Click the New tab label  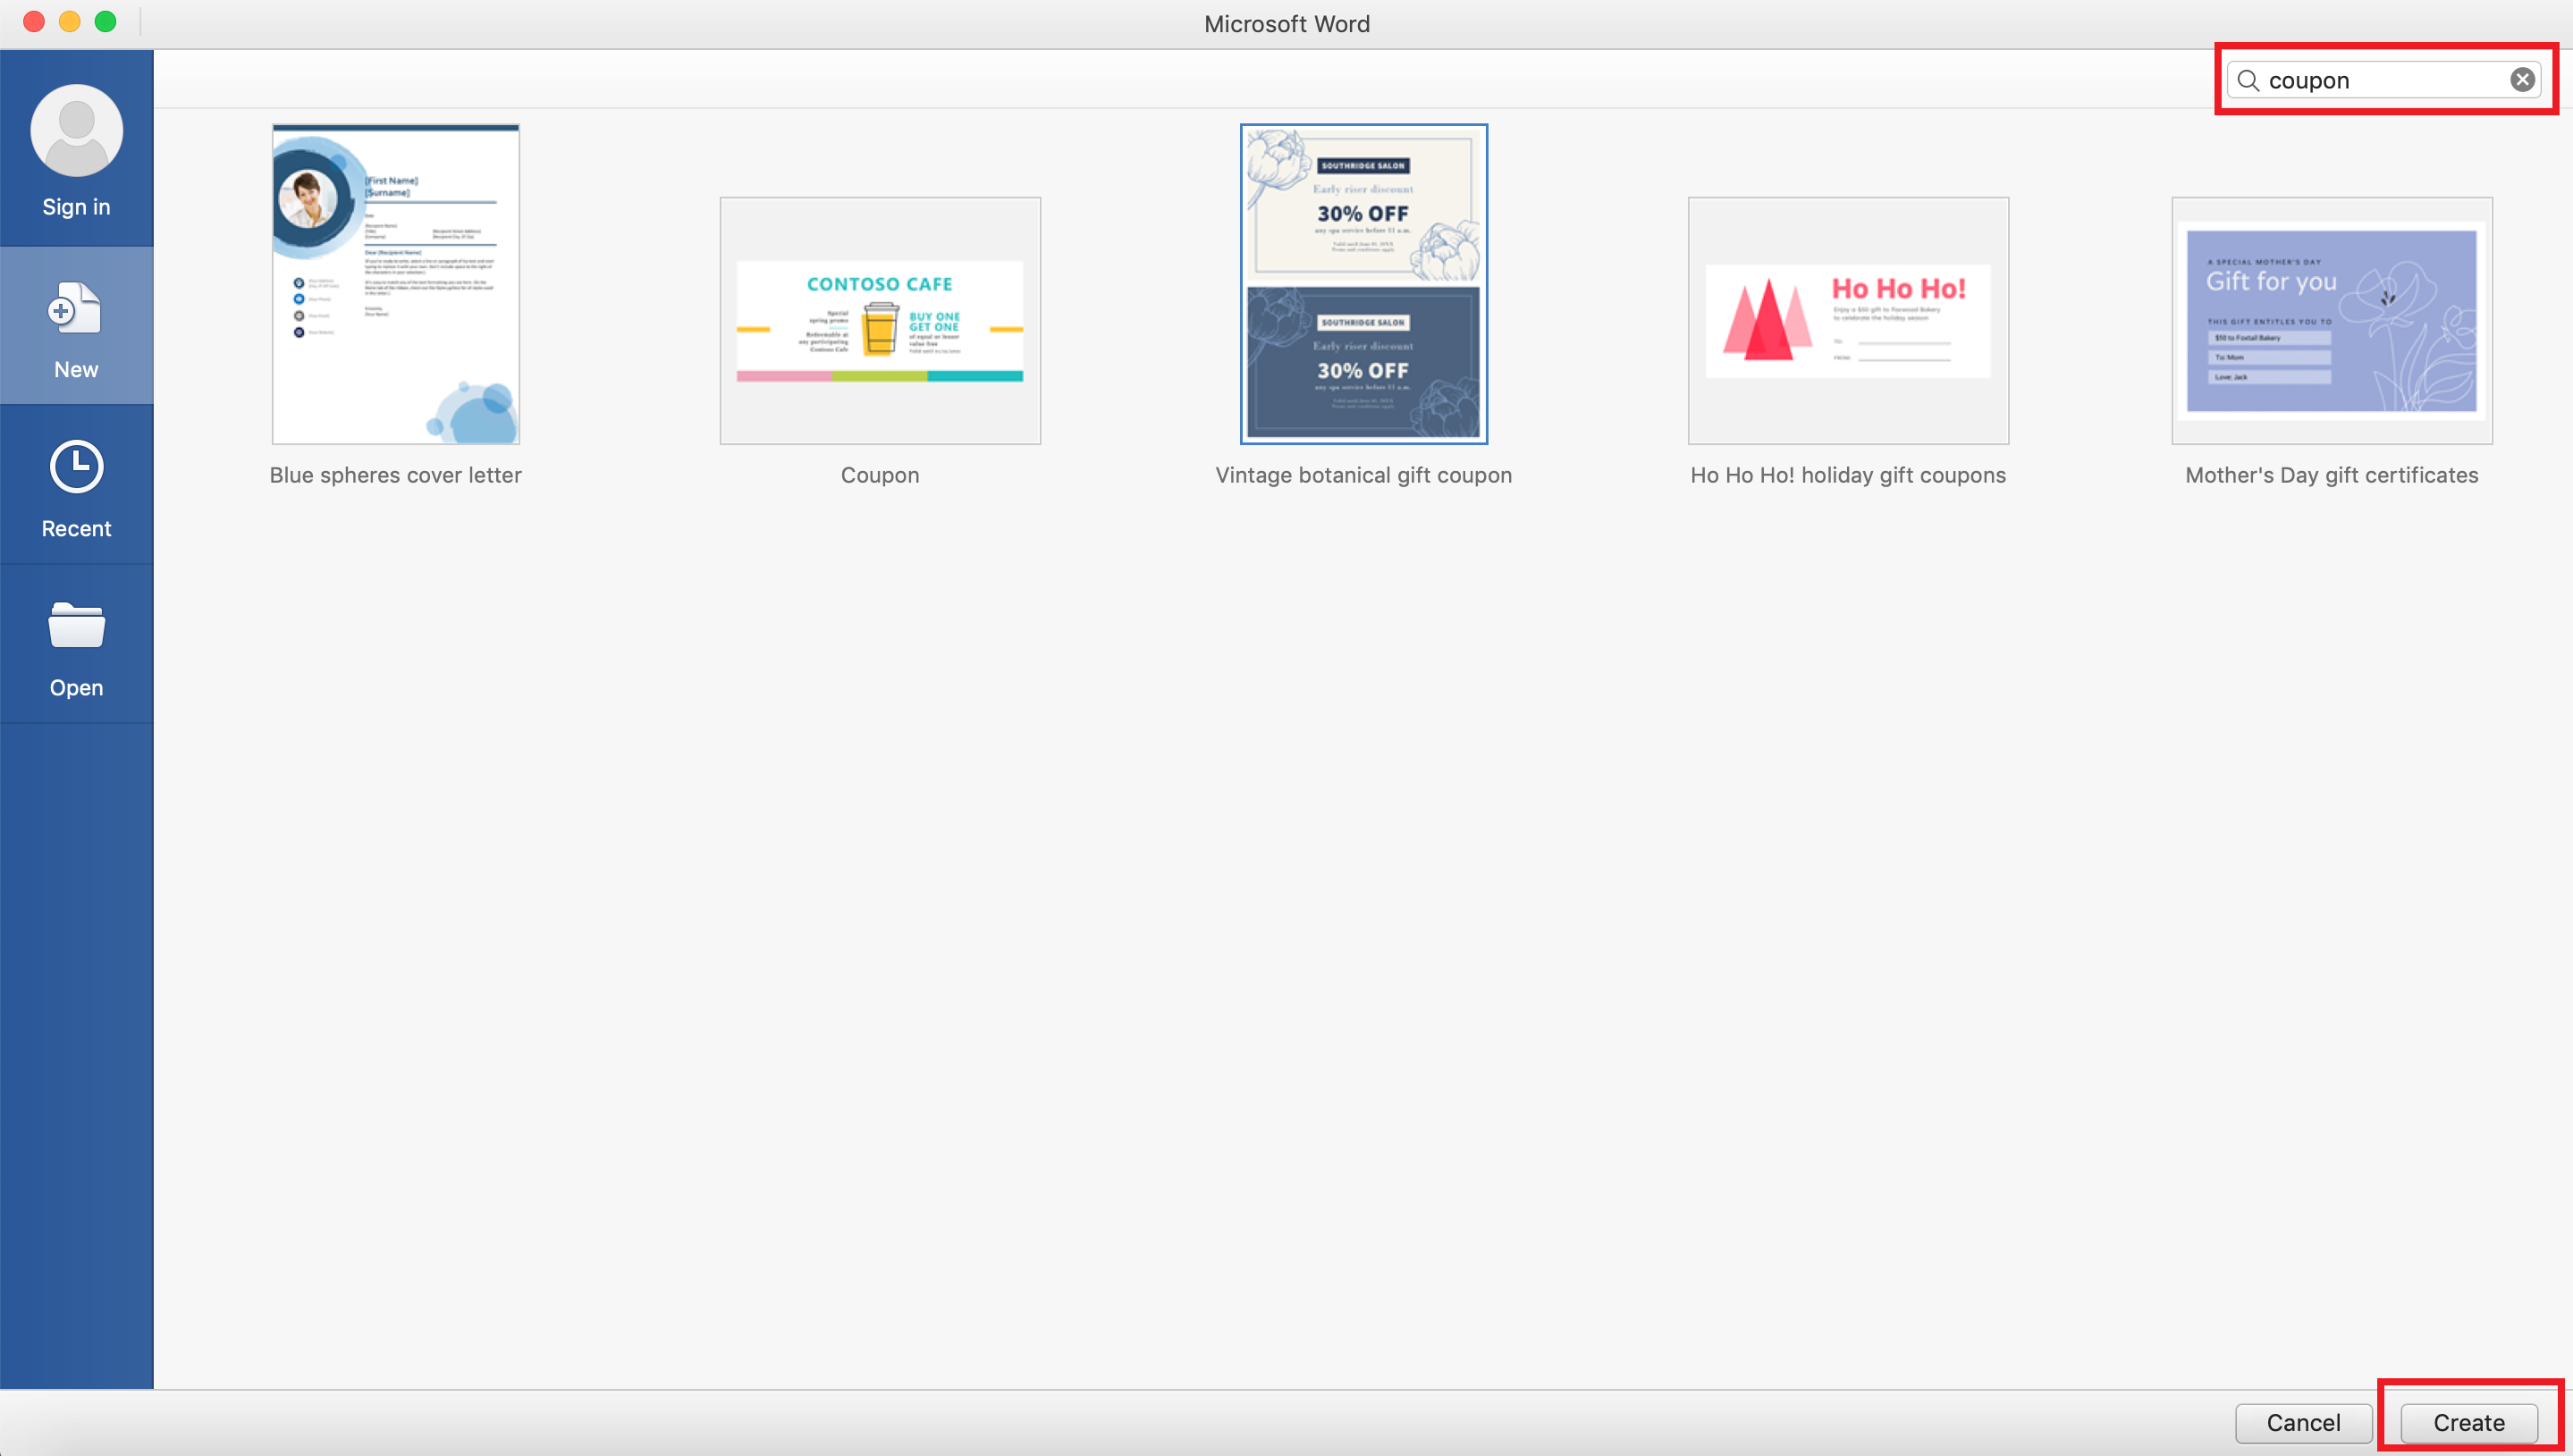(76, 370)
